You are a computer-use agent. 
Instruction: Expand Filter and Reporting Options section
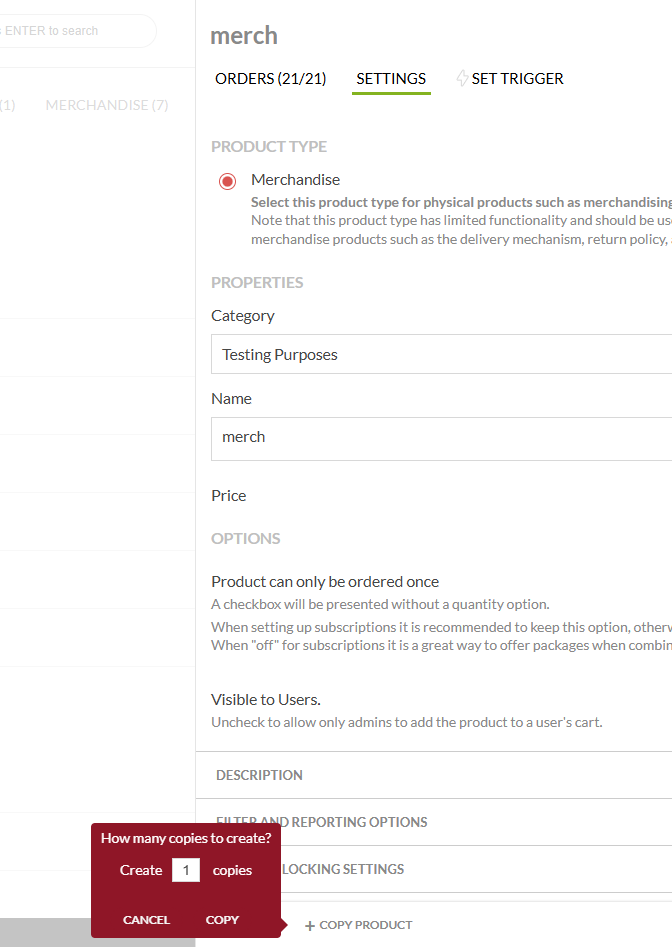pyautogui.click(x=321, y=822)
